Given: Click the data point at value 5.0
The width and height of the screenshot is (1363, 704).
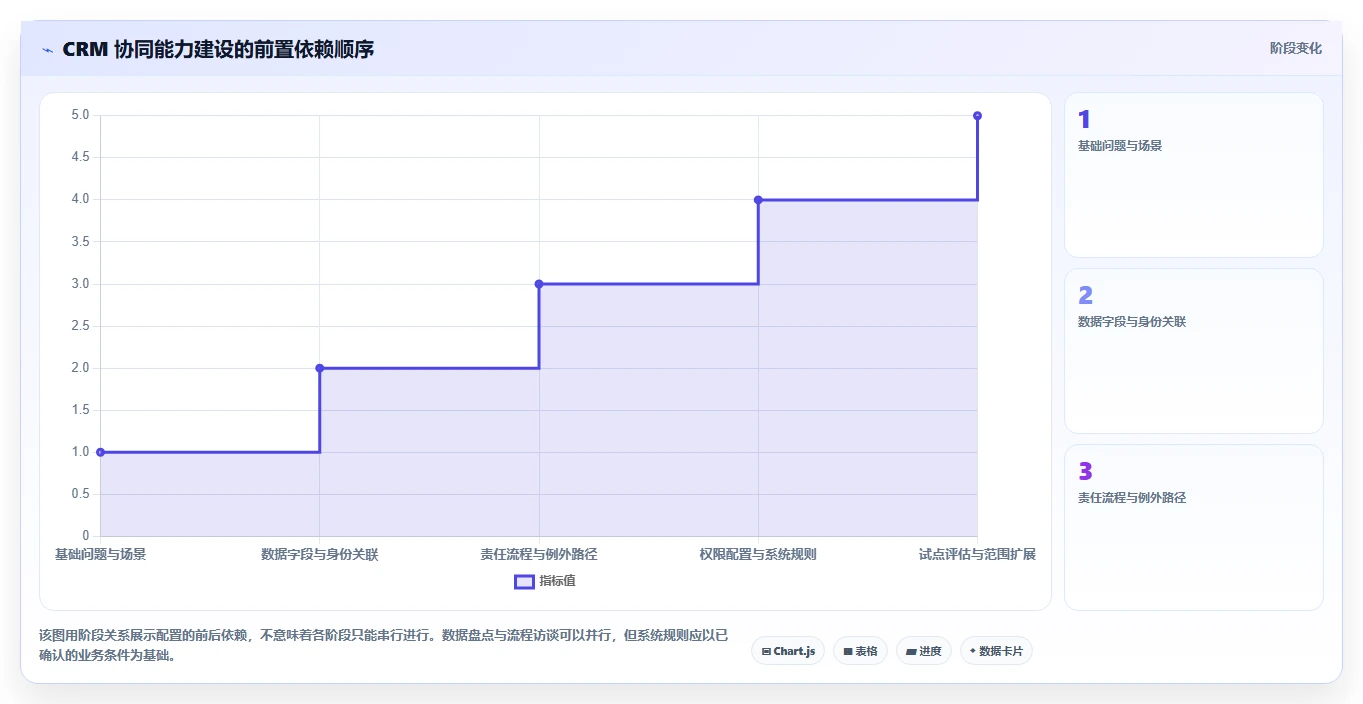Looking at the screenshot, I should pos(977,116).
